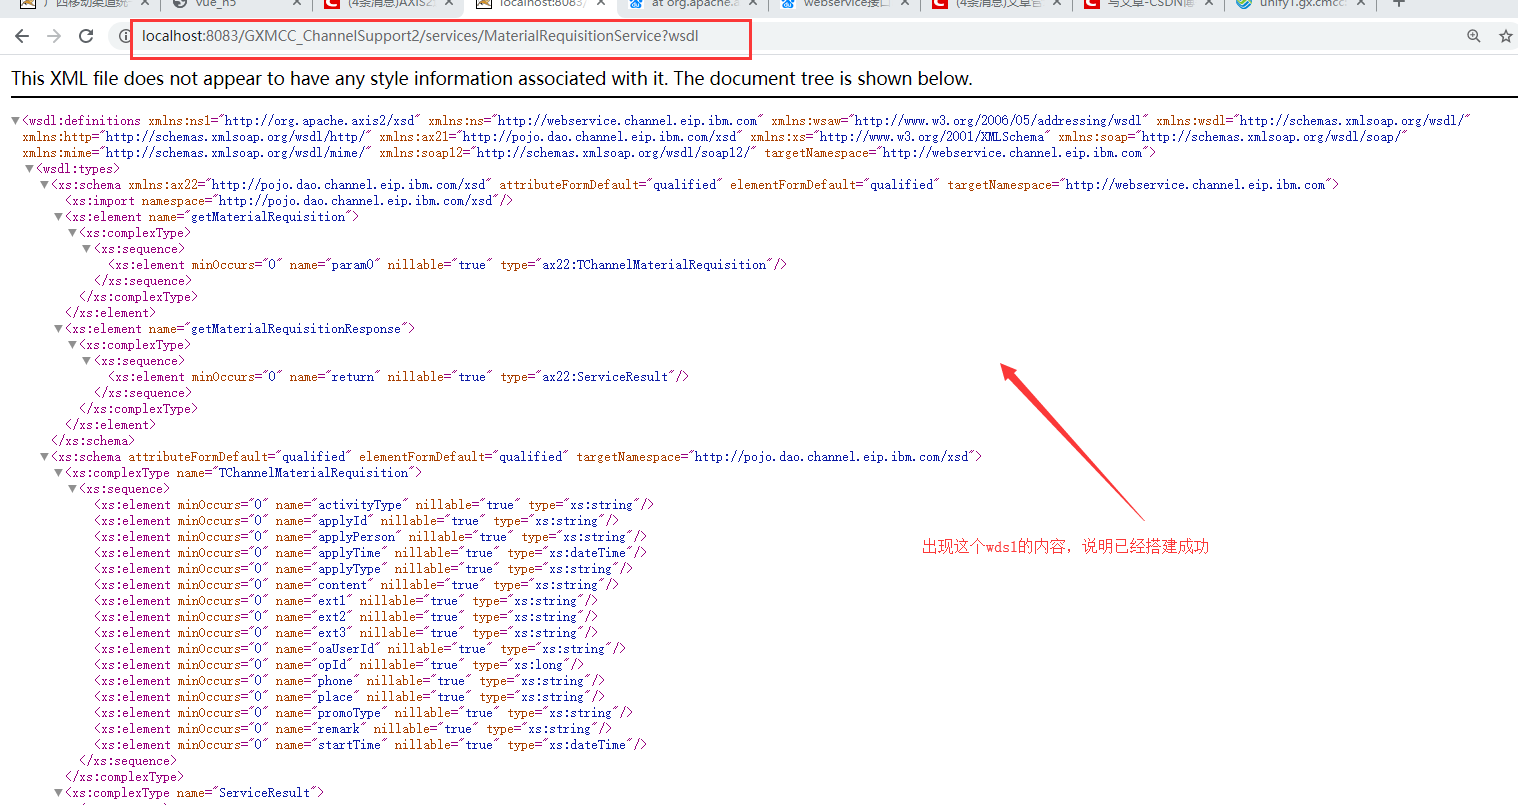Click the applyType element line
Screen dimensions: 1518x805
(x=364, y=569)
